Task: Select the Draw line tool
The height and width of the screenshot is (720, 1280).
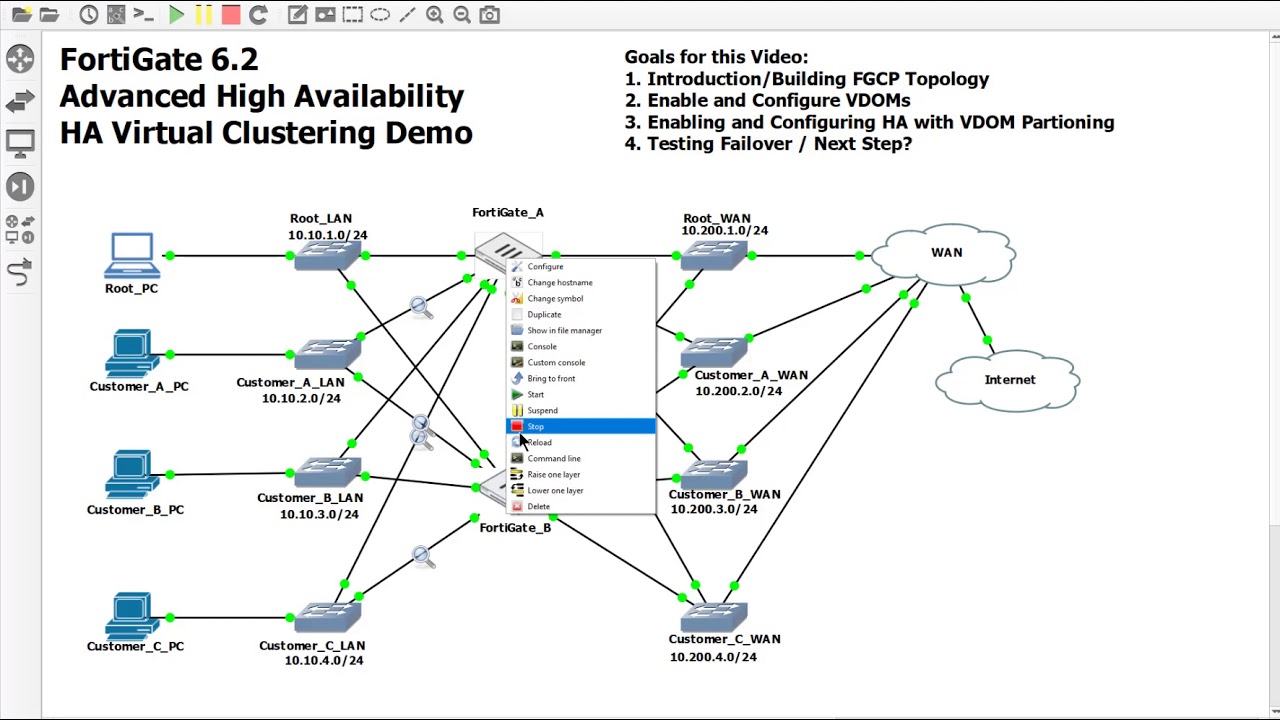Action: [x=407, y=15]
